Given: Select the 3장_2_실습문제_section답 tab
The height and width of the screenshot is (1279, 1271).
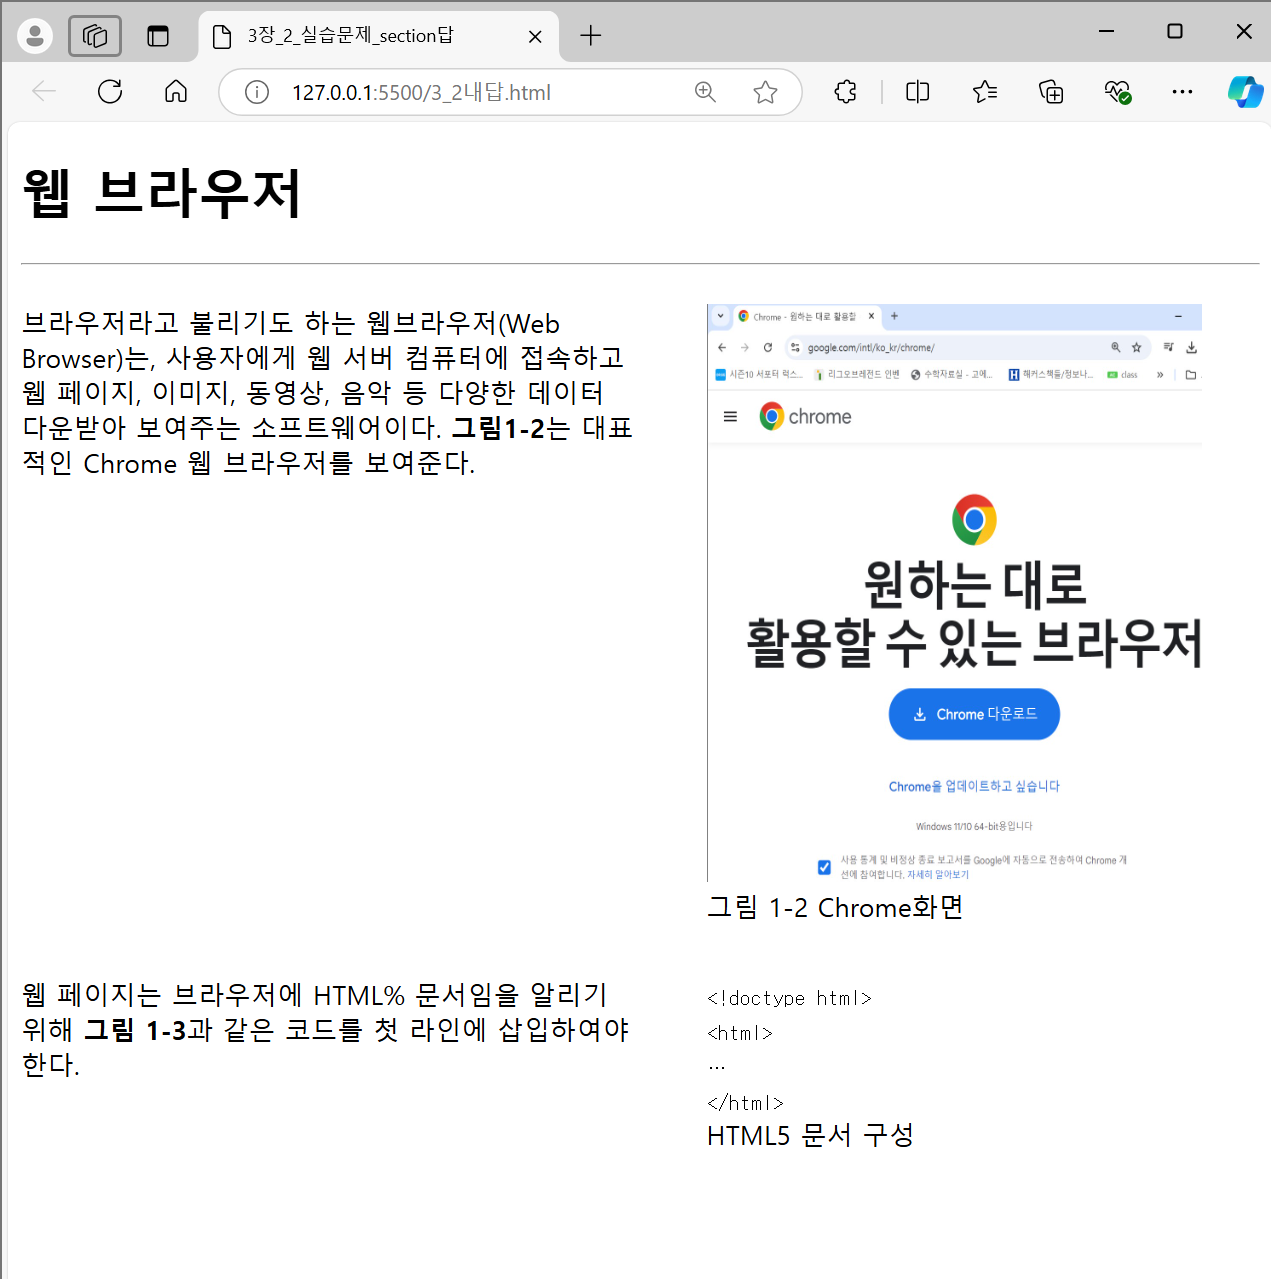Looking at the screenshot, I should click(378, 36).
